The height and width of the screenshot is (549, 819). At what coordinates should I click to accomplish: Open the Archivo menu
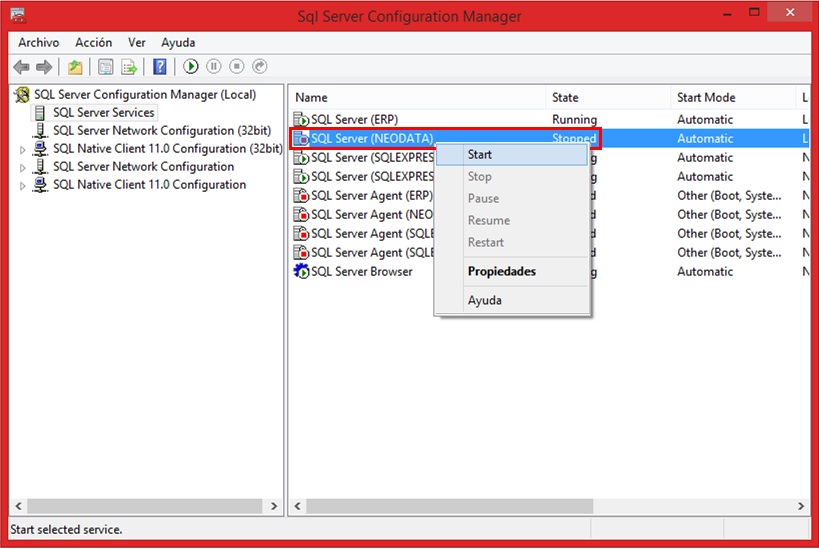pos(39,42)
